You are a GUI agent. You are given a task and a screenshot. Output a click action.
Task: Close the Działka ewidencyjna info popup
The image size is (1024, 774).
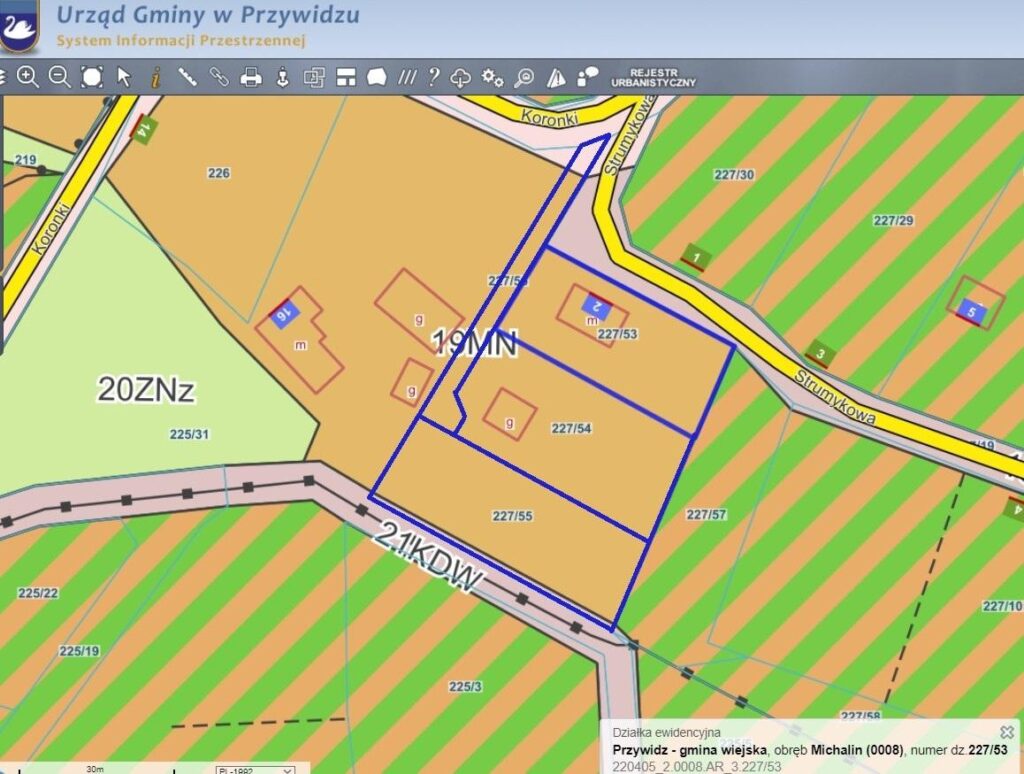[x=1007, y=732]
